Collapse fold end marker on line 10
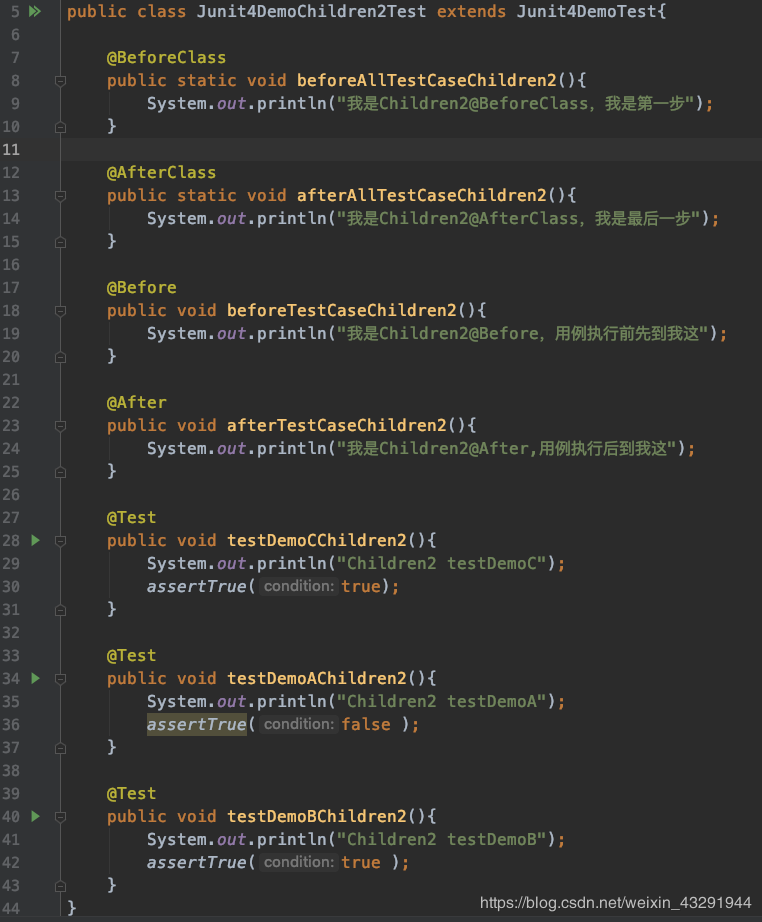Viewport: 762px width, 922px height. click(60, 126)
